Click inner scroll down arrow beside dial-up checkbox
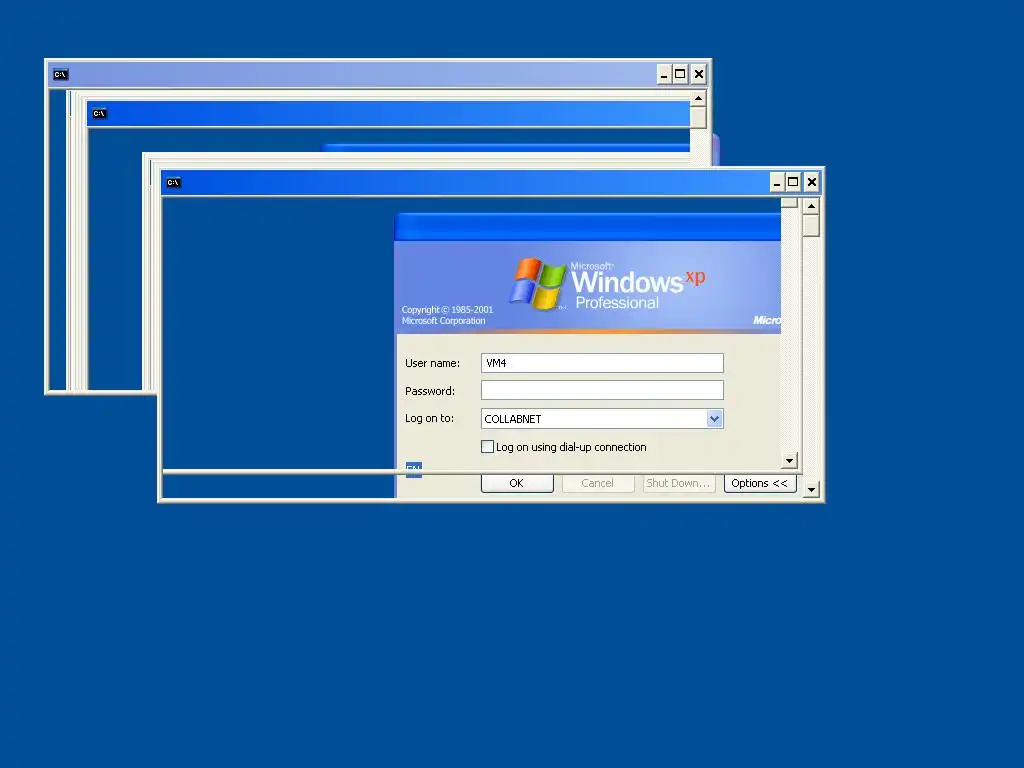 point(790,460)
